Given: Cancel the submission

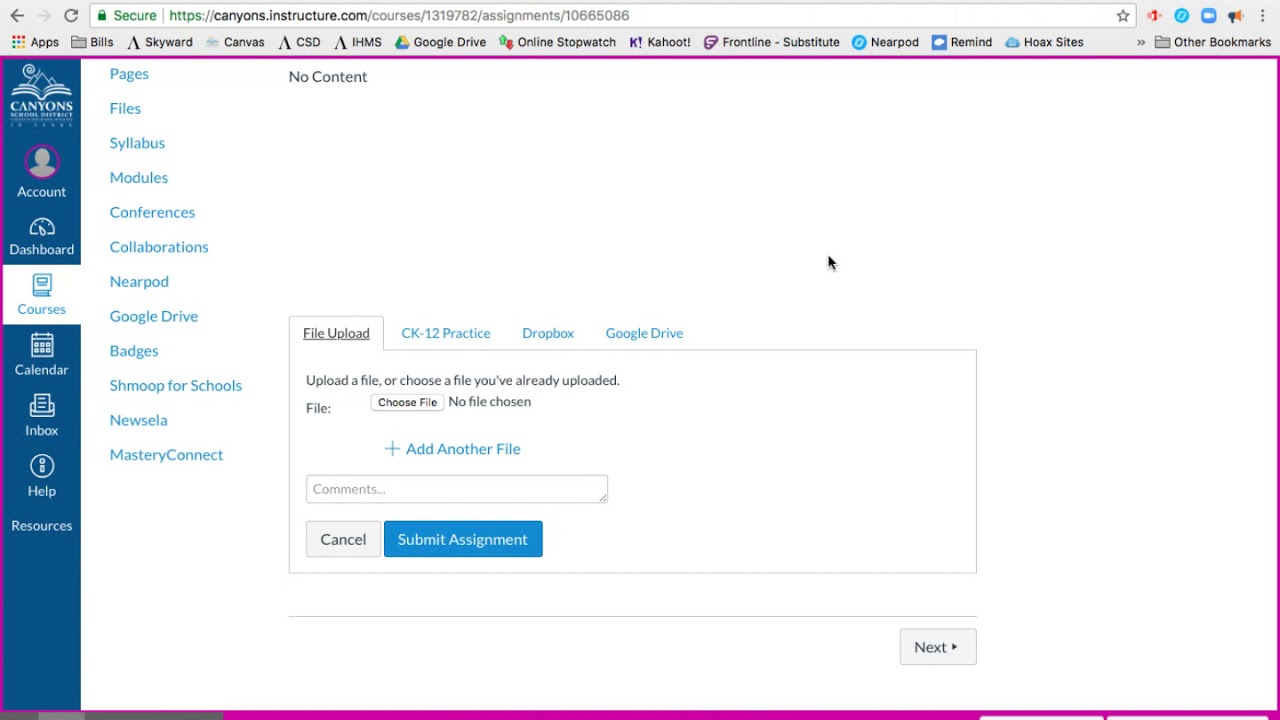Looking at the screenshot, I should (x=343, y=539).
